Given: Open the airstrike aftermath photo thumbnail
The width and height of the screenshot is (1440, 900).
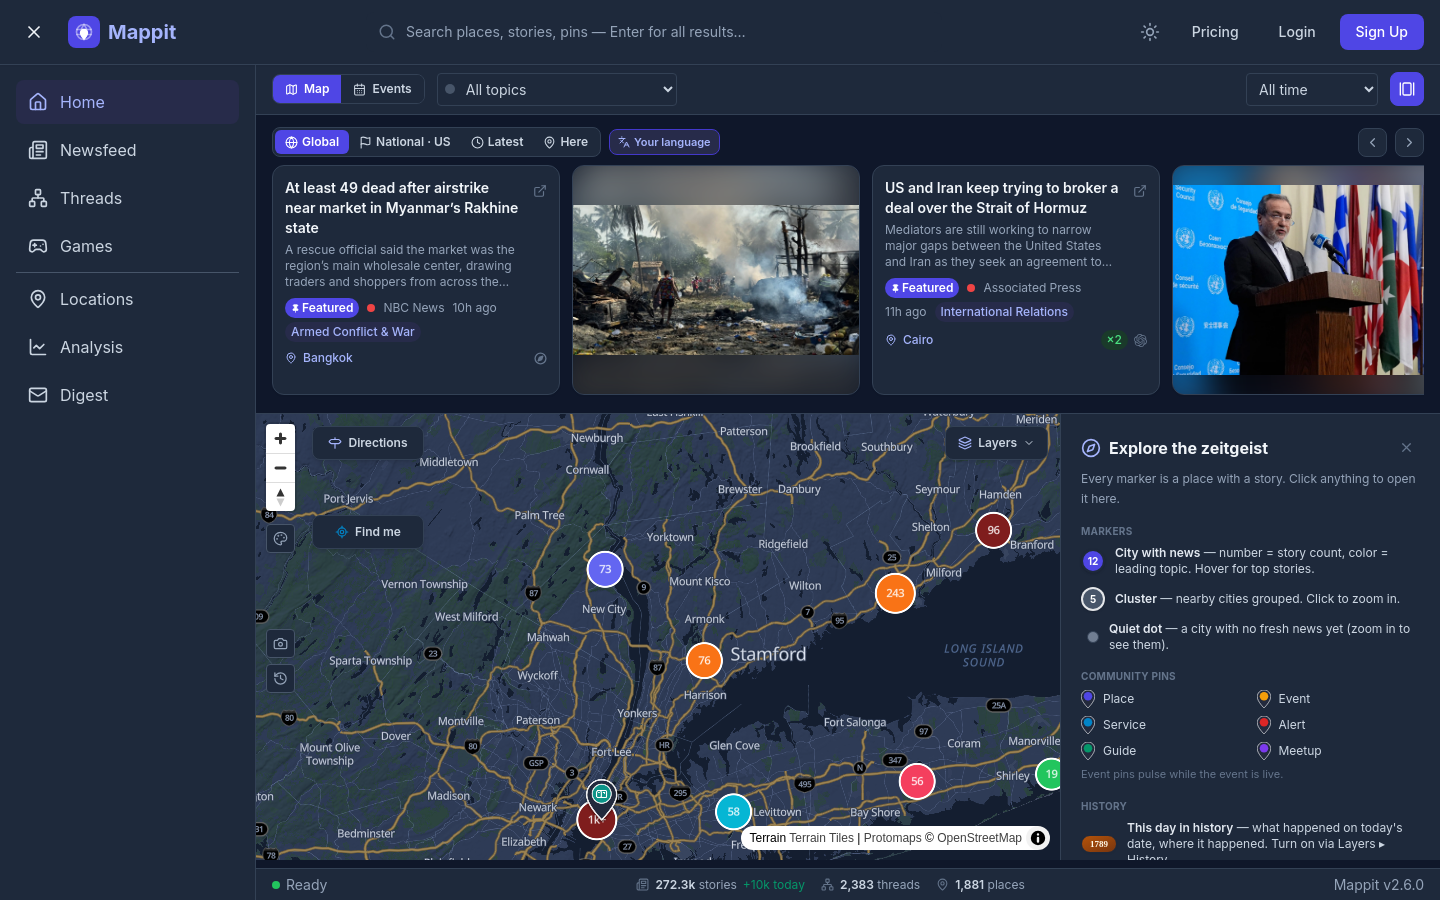Looking at the screenshot, I should pos(716,280).
